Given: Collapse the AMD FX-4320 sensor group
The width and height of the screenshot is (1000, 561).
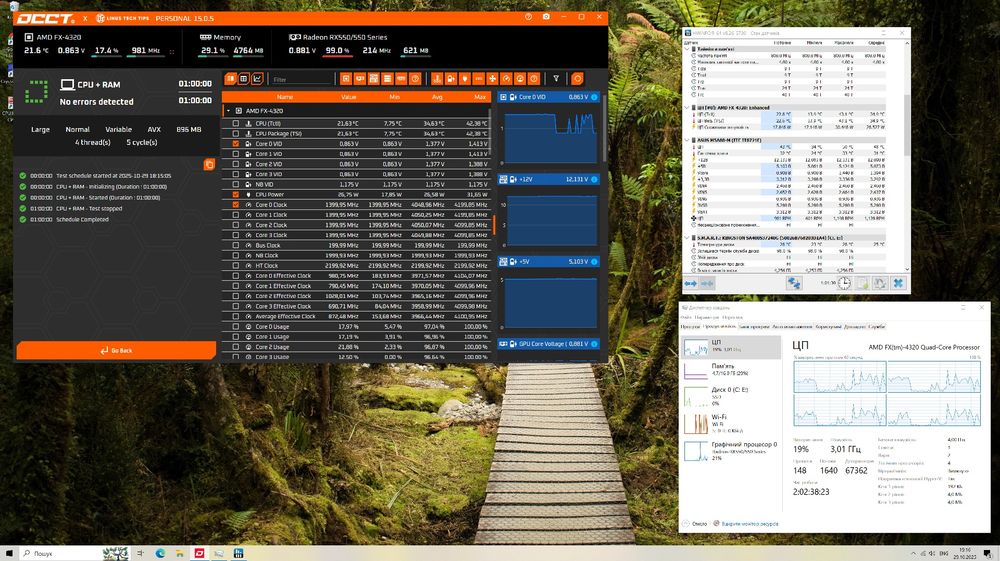Looking at the screenshot, I should [228, 111].
